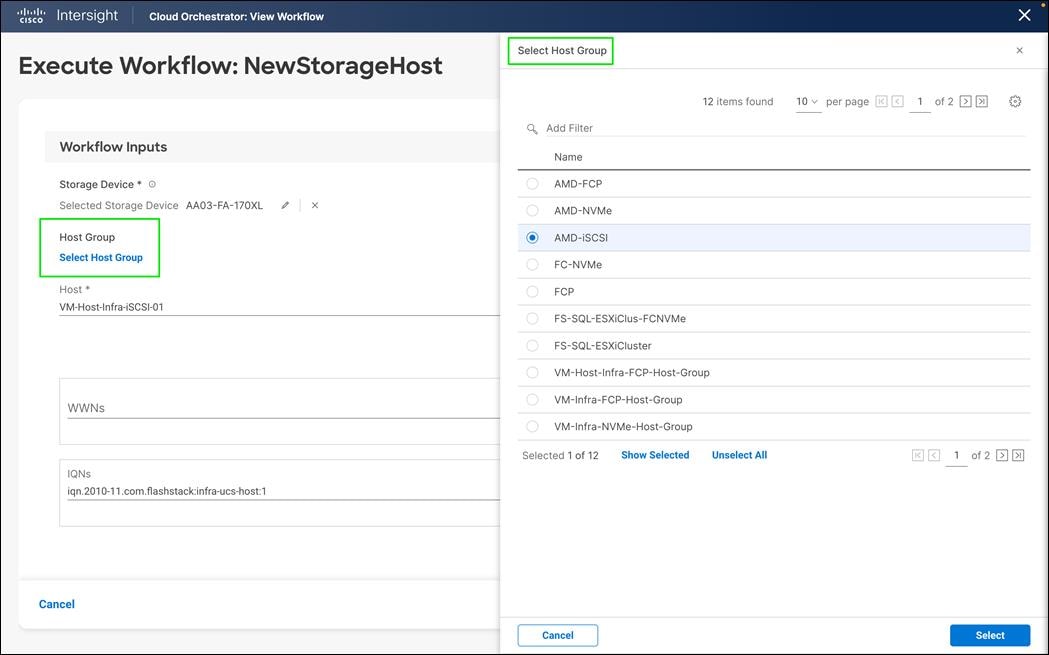The height and width of the screenshot is (655, 1049).
Task: Choose the FC-NVMe host group radio button
Action: coord(532,265)
